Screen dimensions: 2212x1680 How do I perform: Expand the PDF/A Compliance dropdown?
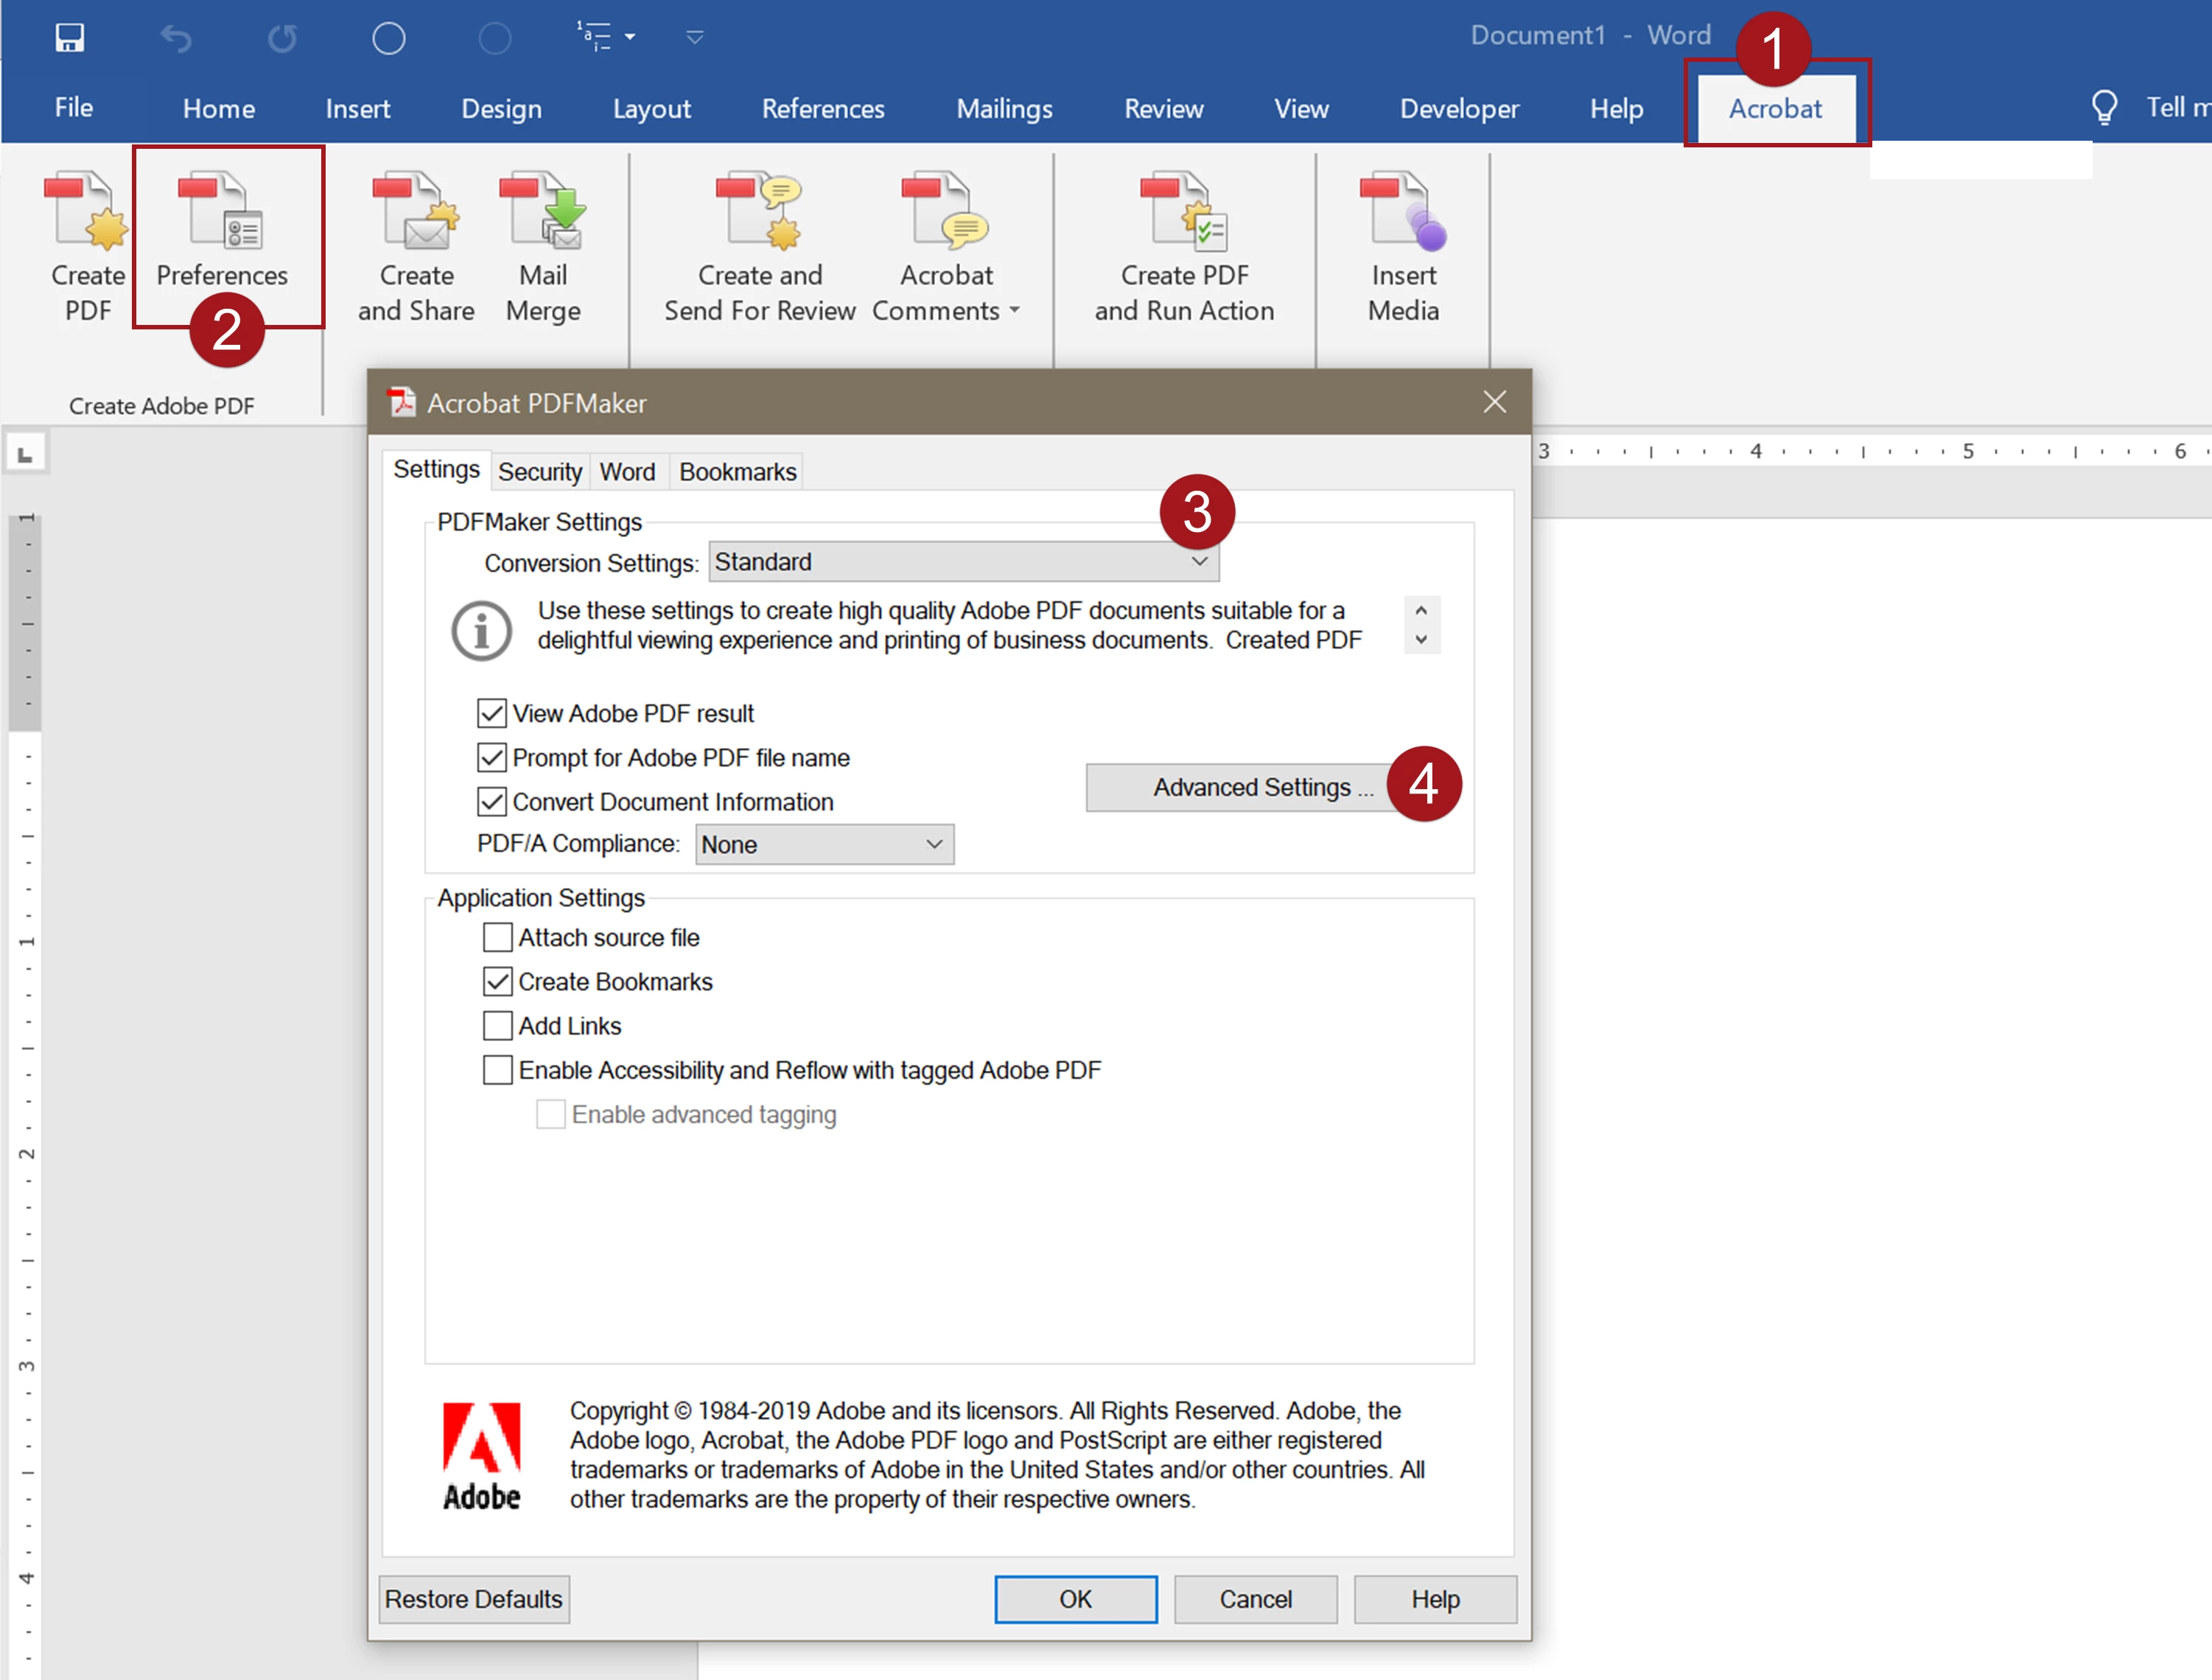[824, 844]
